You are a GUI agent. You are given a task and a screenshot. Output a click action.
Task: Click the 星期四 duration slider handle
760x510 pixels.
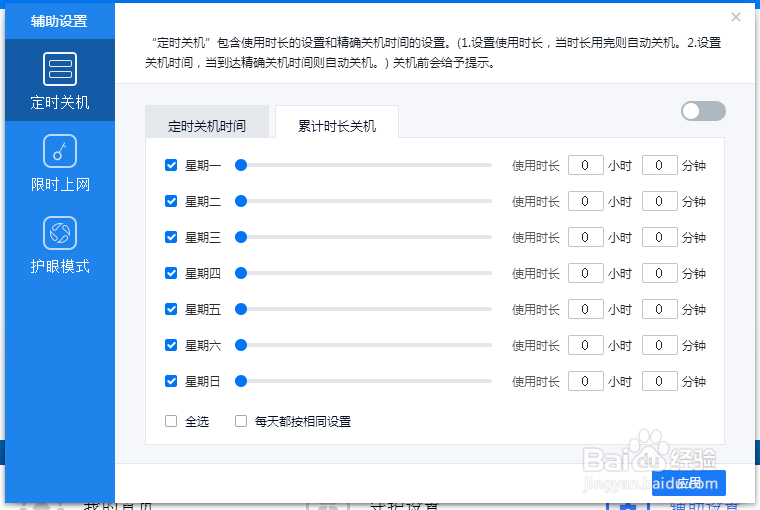241,273
